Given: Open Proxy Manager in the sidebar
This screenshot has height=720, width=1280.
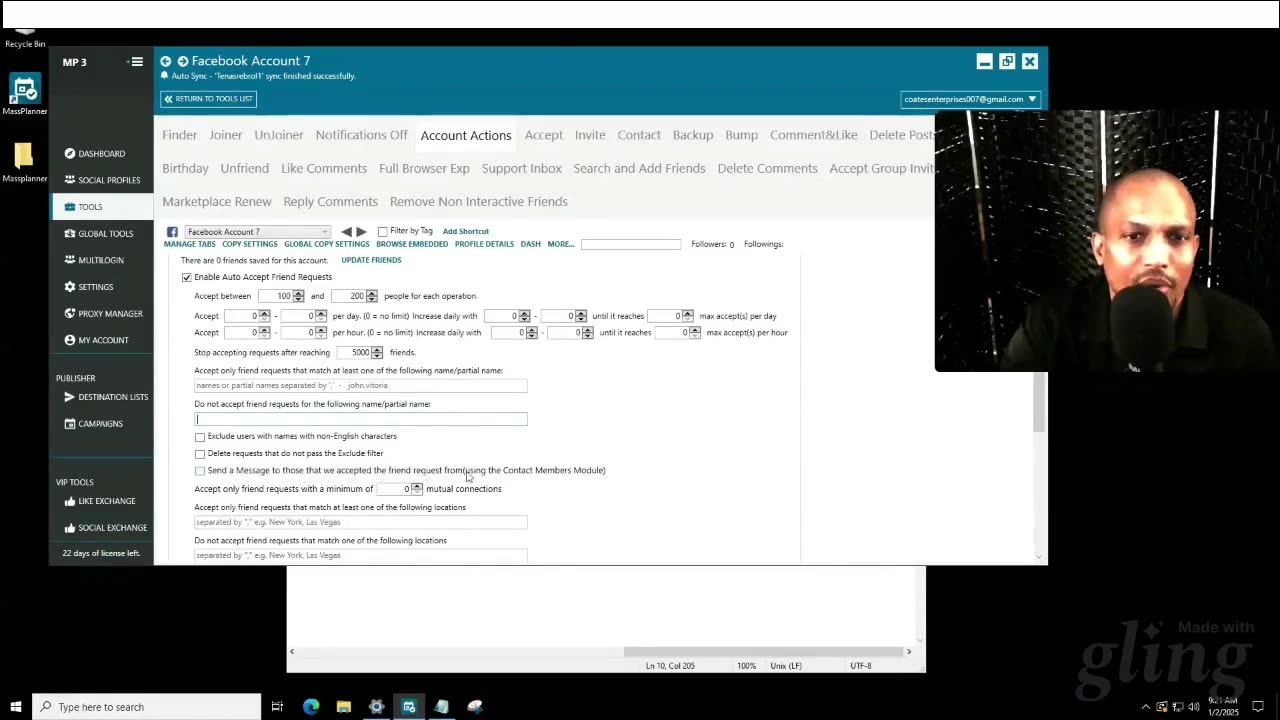Looking at the screenshot, I should click(104, 314).
